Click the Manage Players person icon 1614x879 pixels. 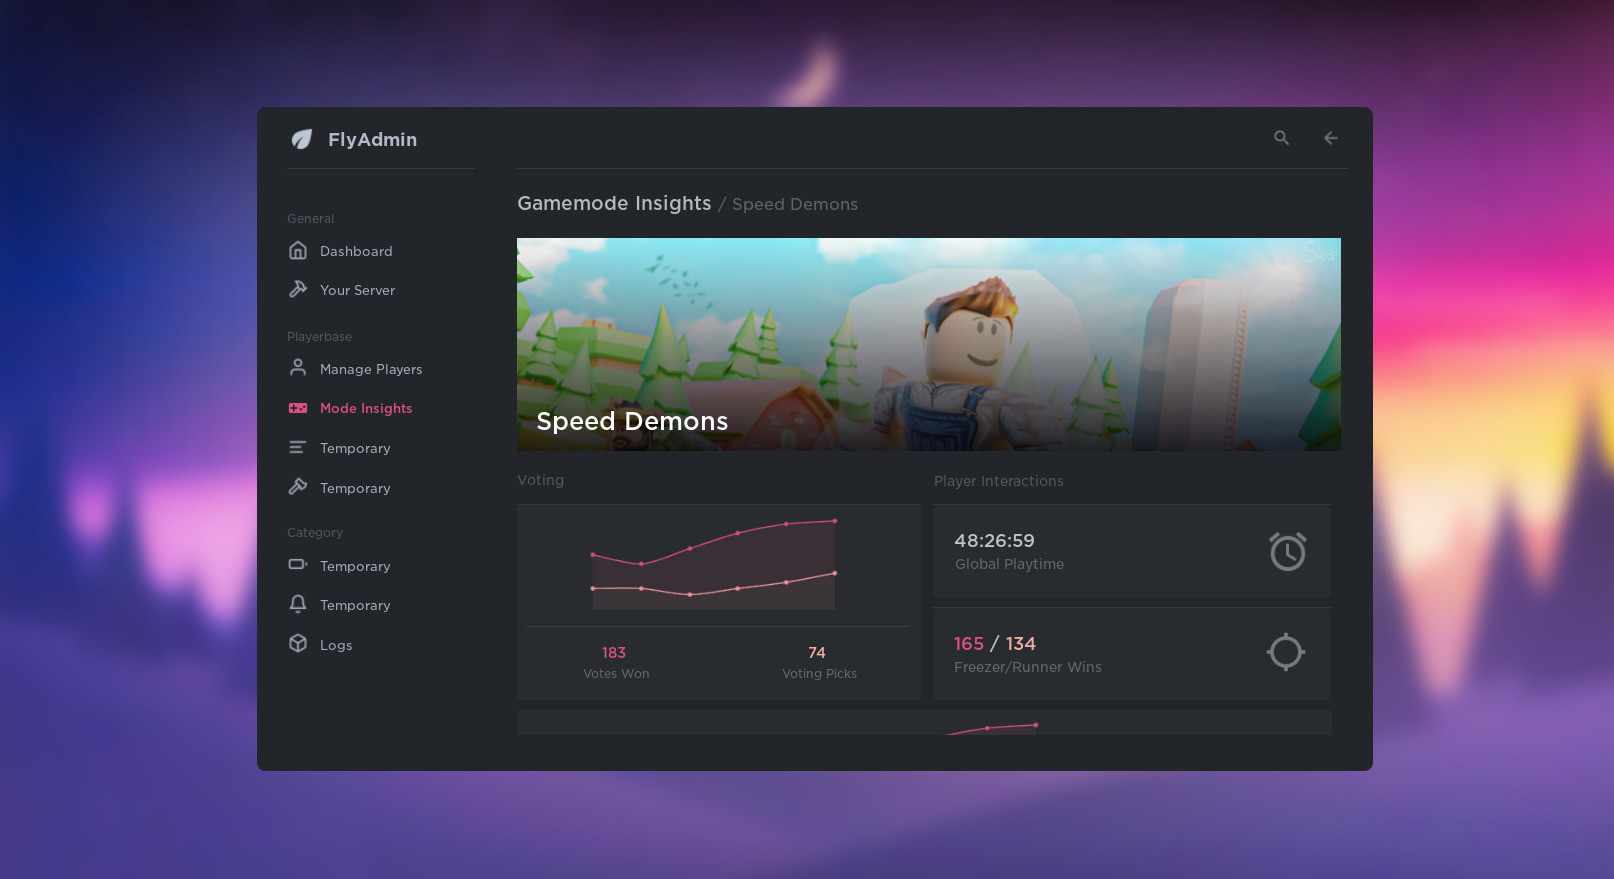(298, 368)
